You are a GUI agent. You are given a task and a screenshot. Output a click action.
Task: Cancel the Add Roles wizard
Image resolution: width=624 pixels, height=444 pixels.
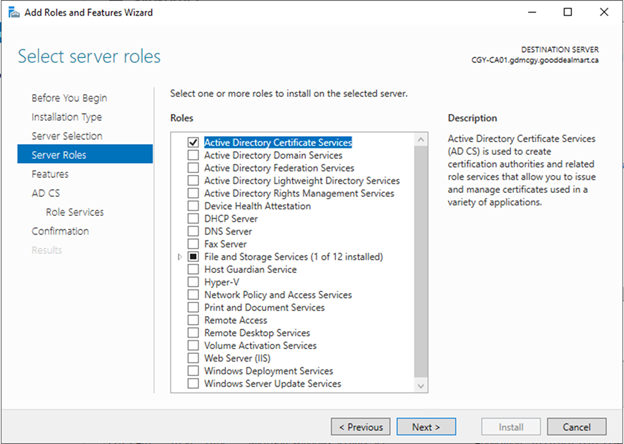click(x=577, y=427)
